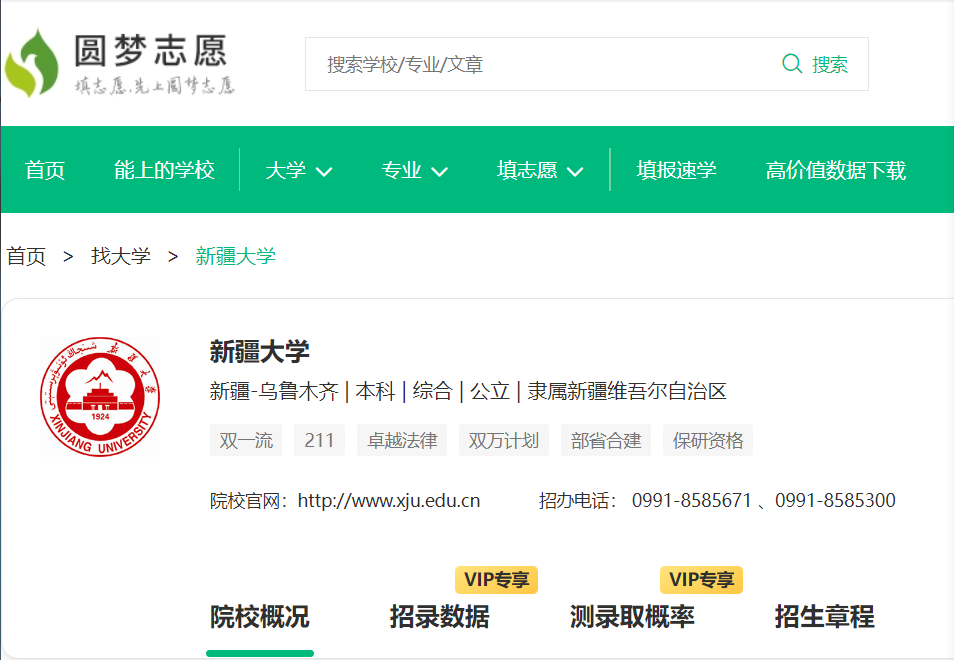Click the VIP专享 badge above 招录数据
954x660 pixels.
tap(496, 580)
